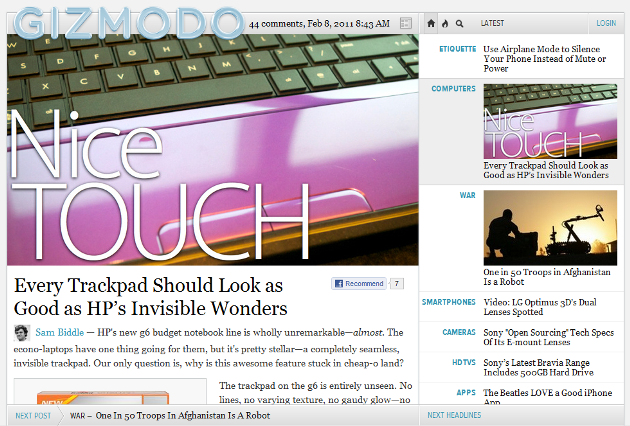Open the main article headline
The width and height of the screenshot is (630, 426).
click(150, 297)
